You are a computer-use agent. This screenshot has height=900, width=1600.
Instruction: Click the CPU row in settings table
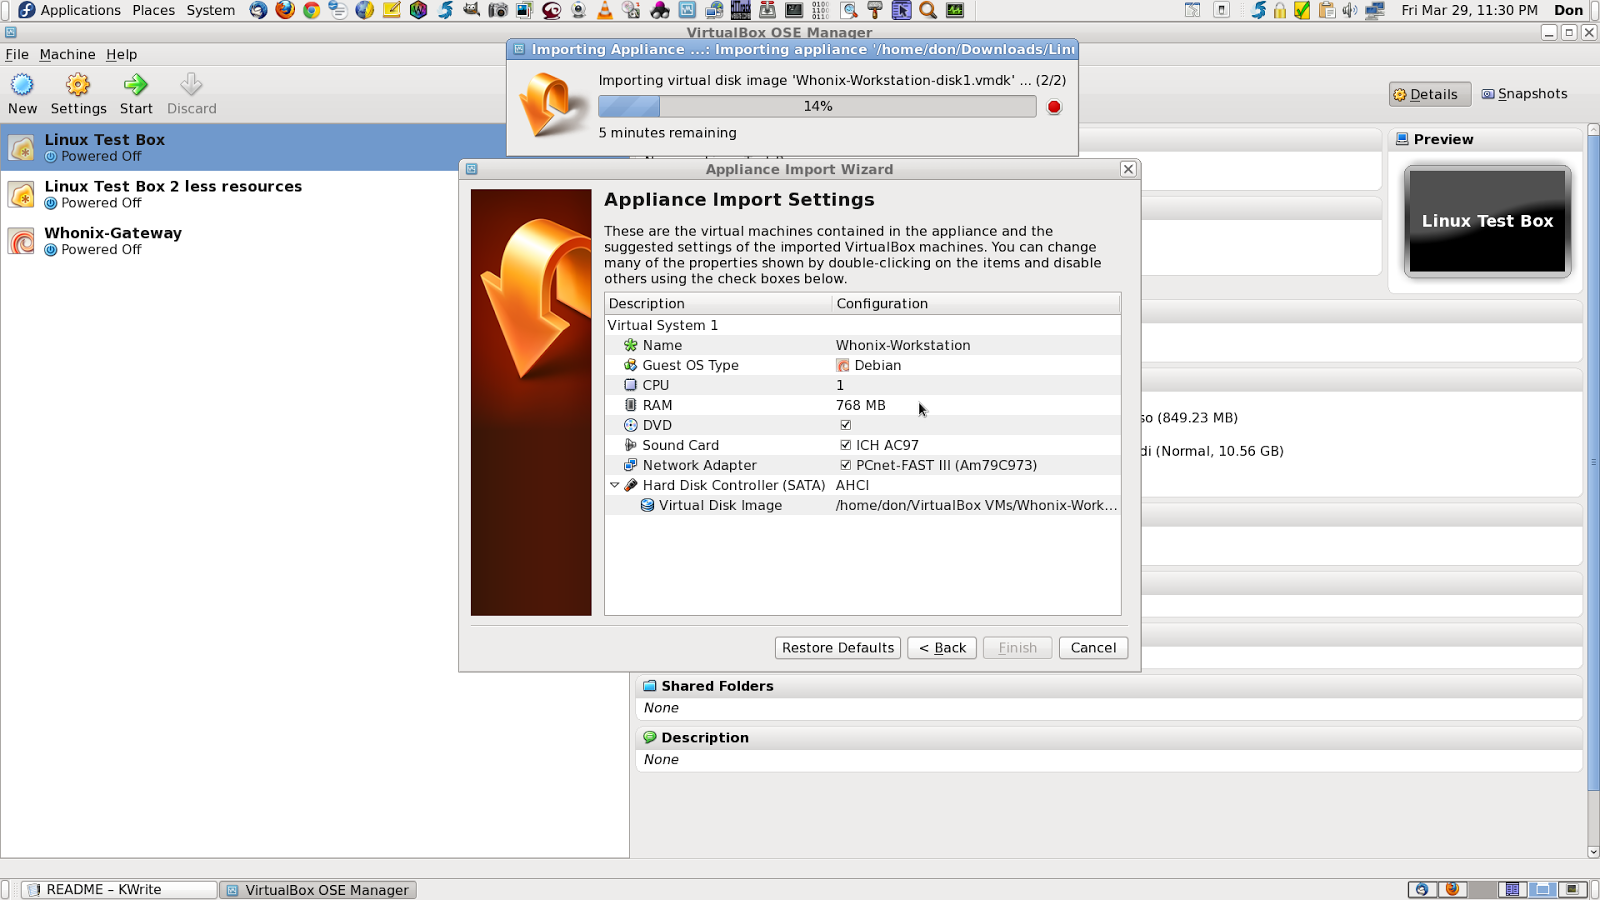point(862,385)
